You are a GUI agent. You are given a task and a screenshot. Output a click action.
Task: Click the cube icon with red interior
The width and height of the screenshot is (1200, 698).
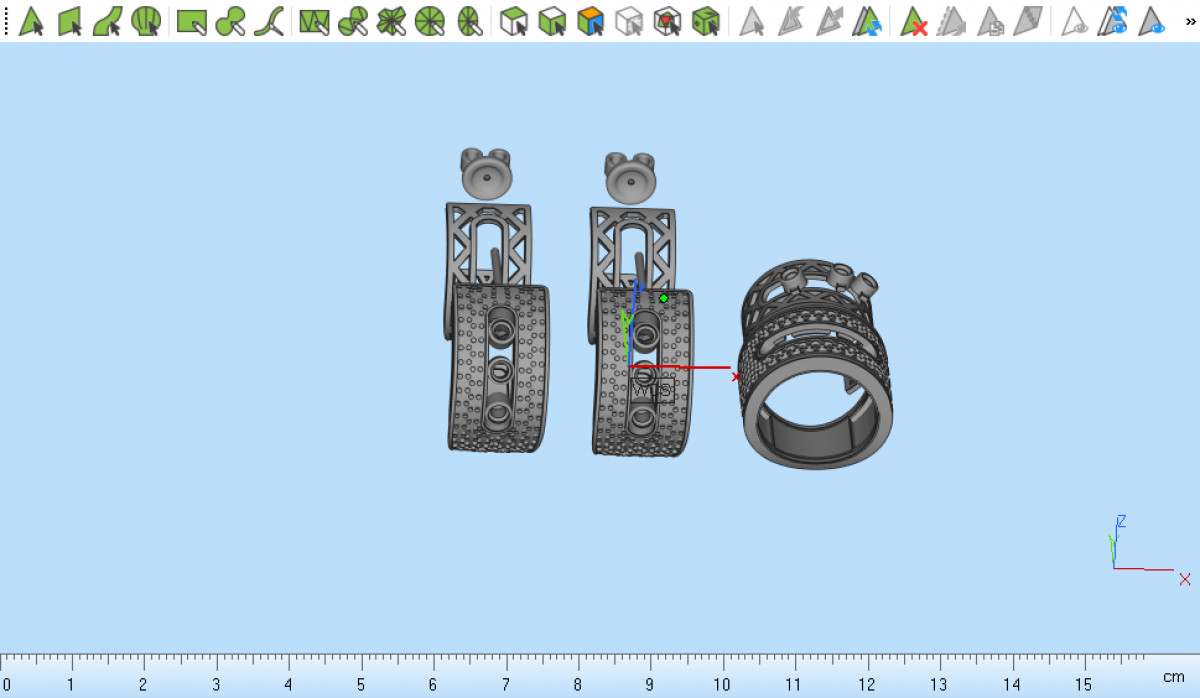tap(667, 21)
